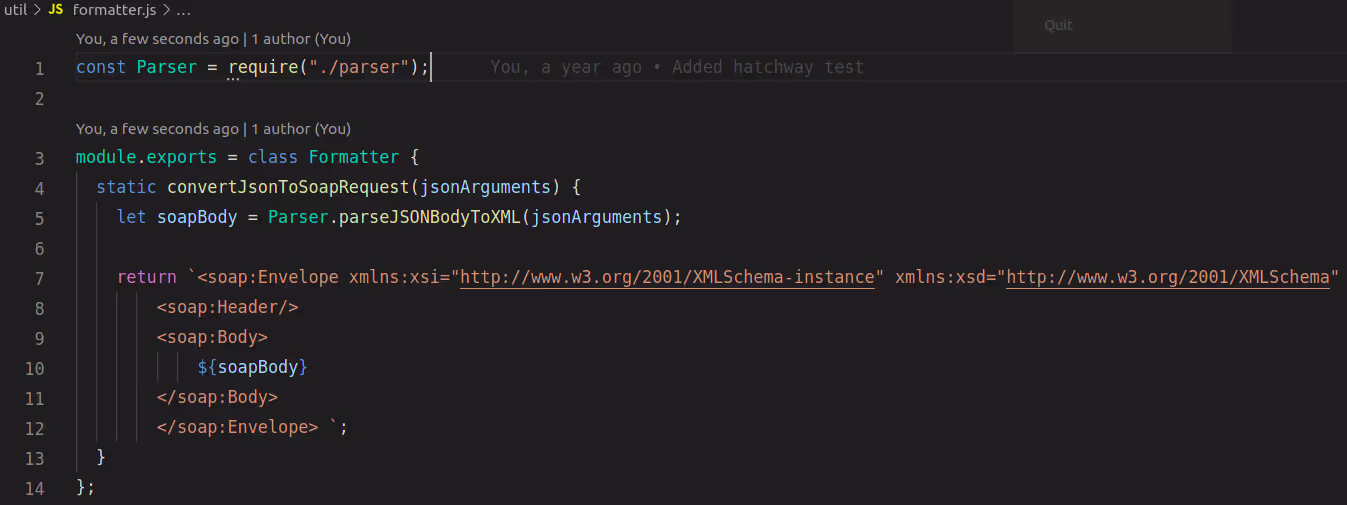
Task: Click the 'xmlns:xsd' attribute text
Action: 940,277
